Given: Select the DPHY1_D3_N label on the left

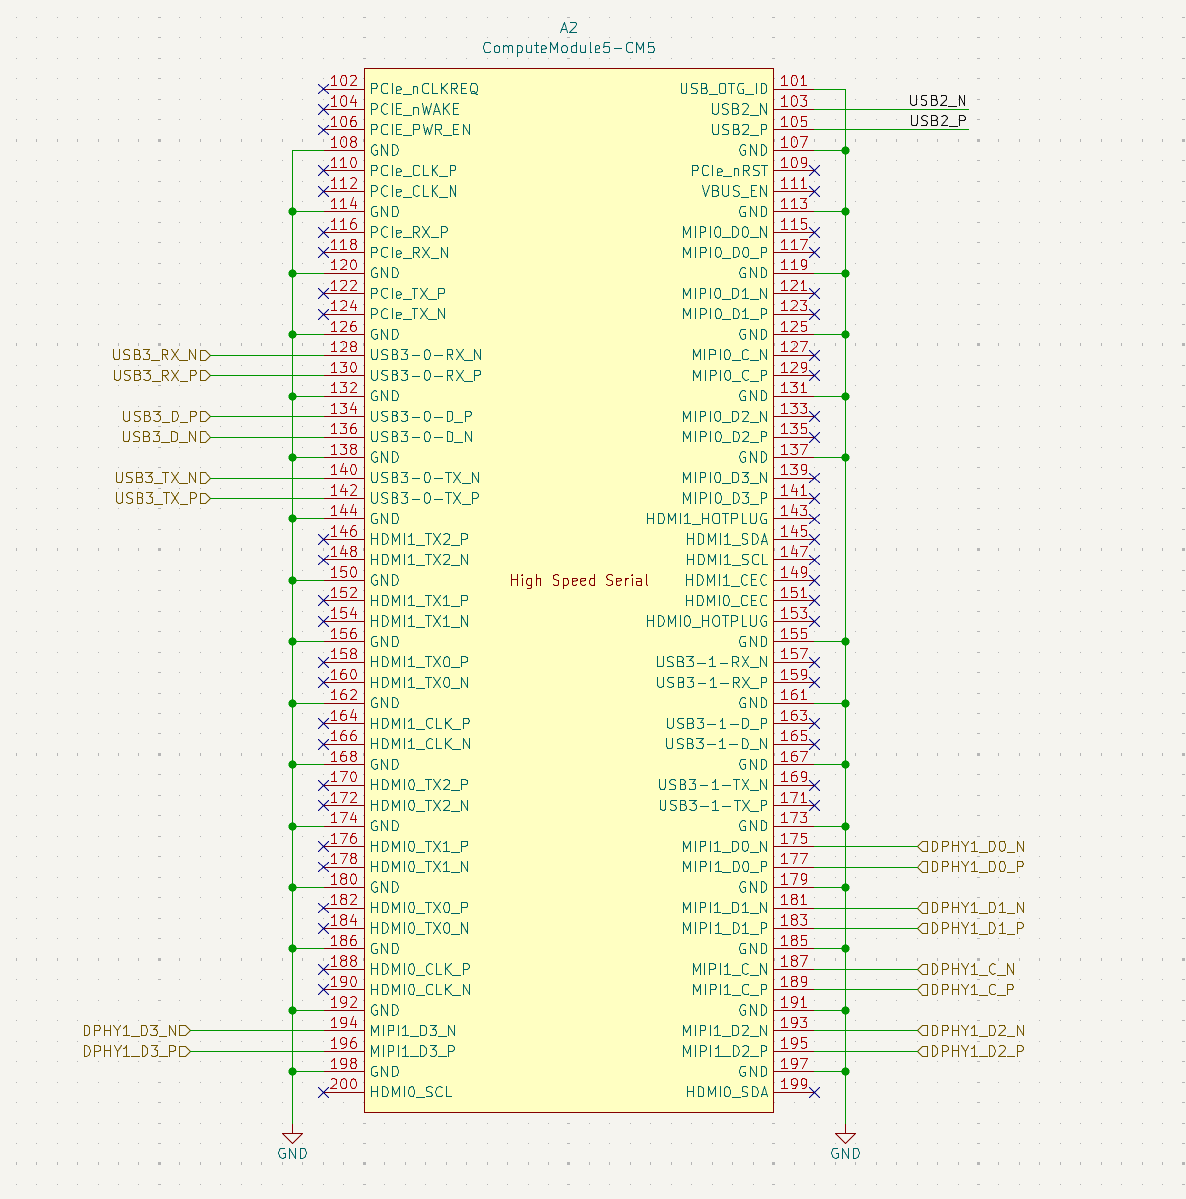Looking at the screenshot, I should tap(136, 1031).
